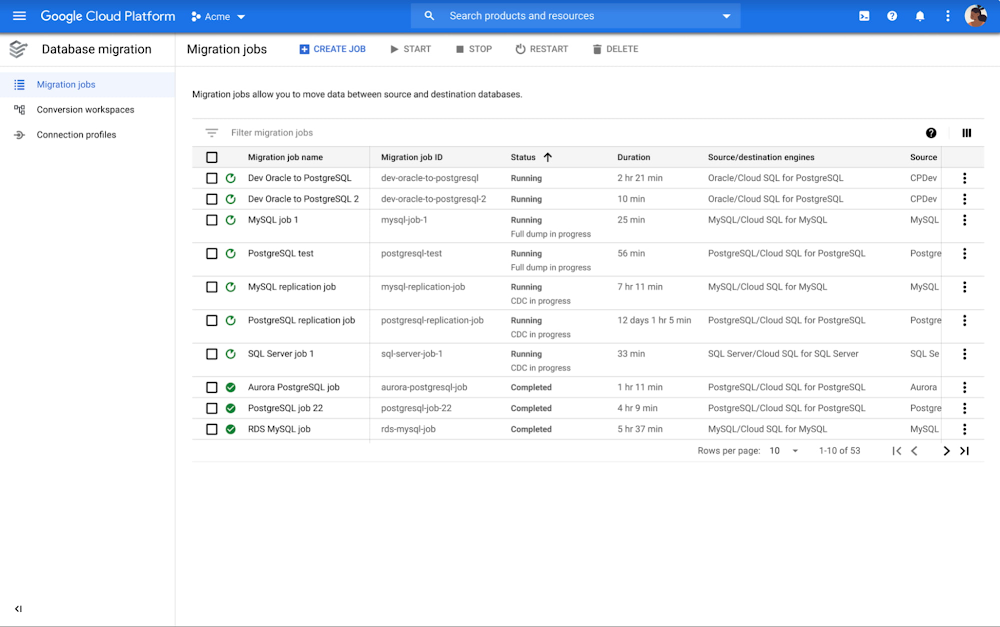Open actions menu for PostgreSQL test
The width and height of the screenshot is (1000, 627).
(964, 253)
